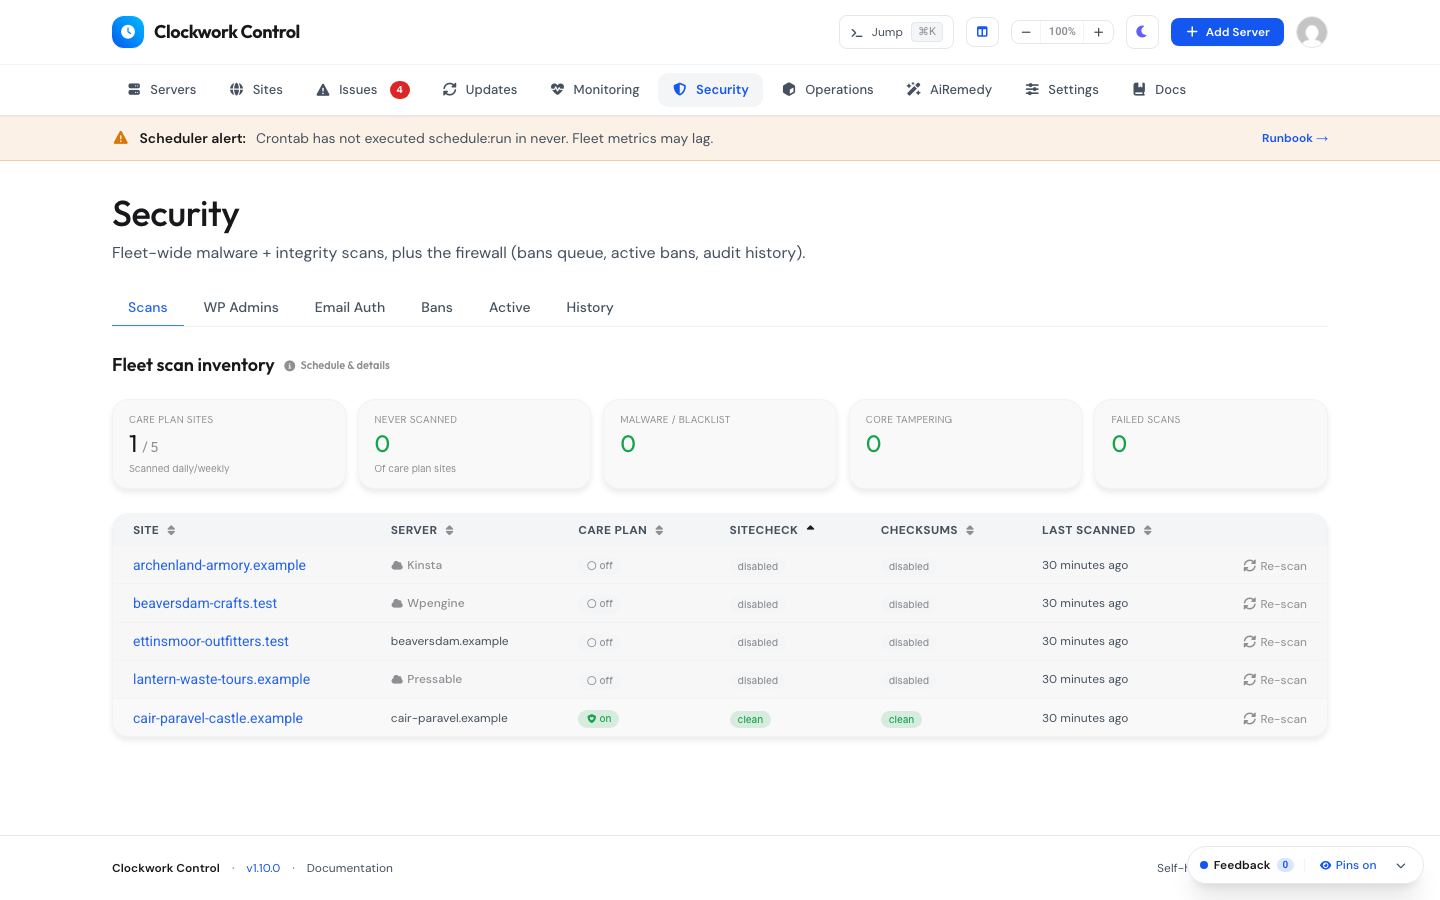Switch to the History tab

[x=590, y=308]
